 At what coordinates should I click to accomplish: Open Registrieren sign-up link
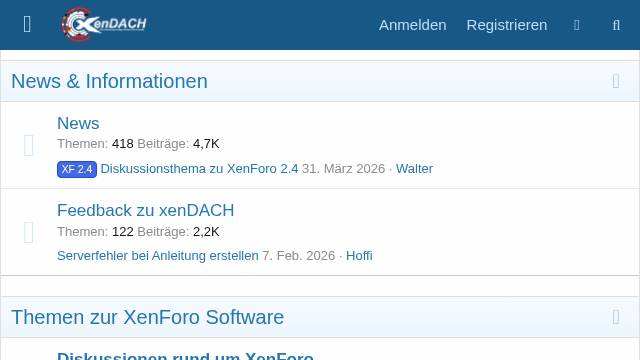(507, 25)
